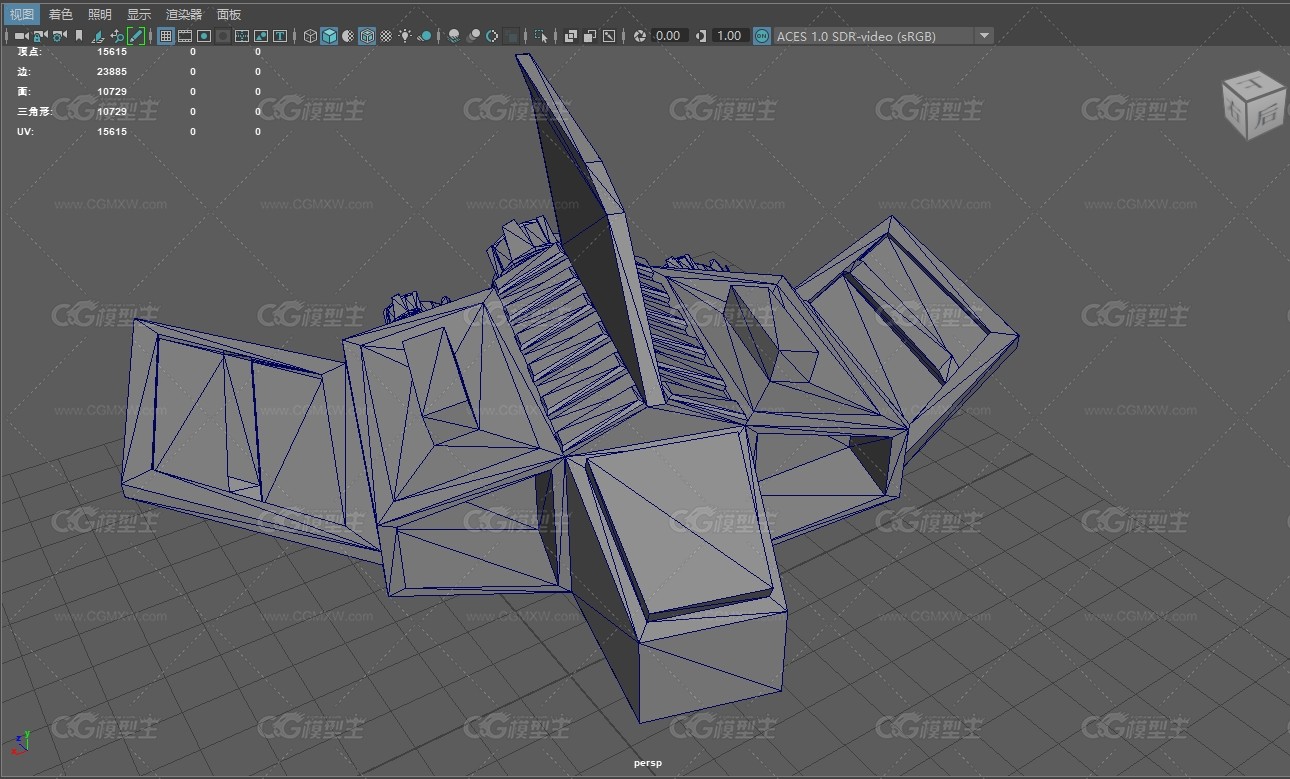1290x779 pixels.
Task: Click the Isolate Select icon
Action: click(x=541, y=36)
